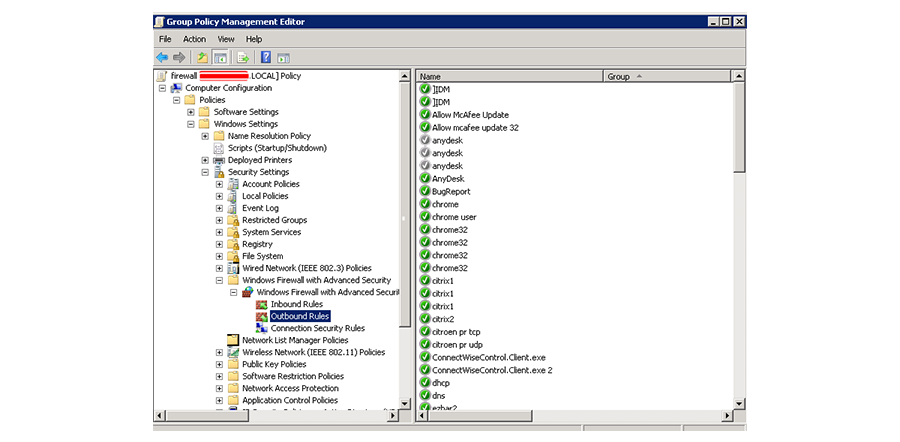The height and width of the screenshot is (442, 900).
Task: Click green check icon of chrome user rule
Action: 425,217
